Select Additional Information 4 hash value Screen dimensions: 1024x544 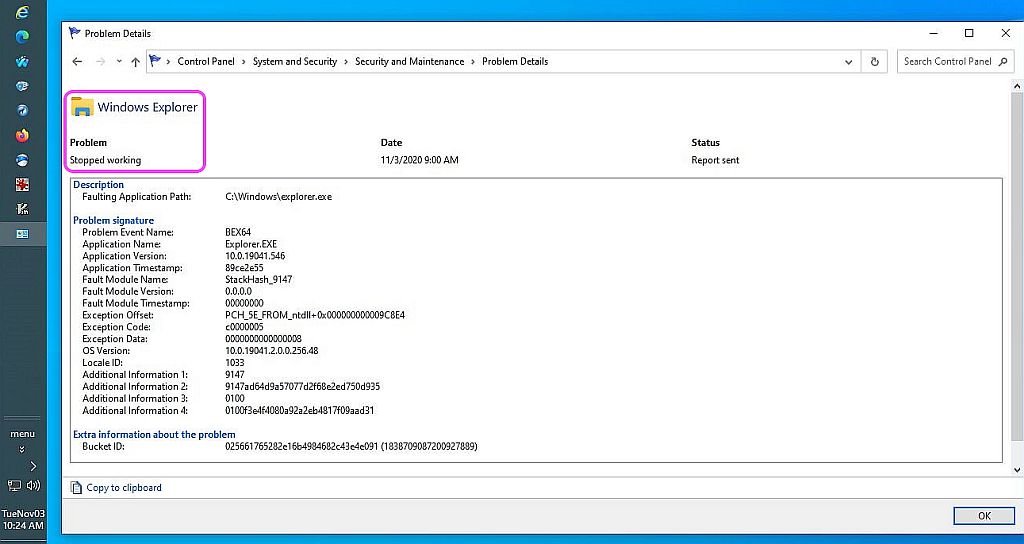300,411
